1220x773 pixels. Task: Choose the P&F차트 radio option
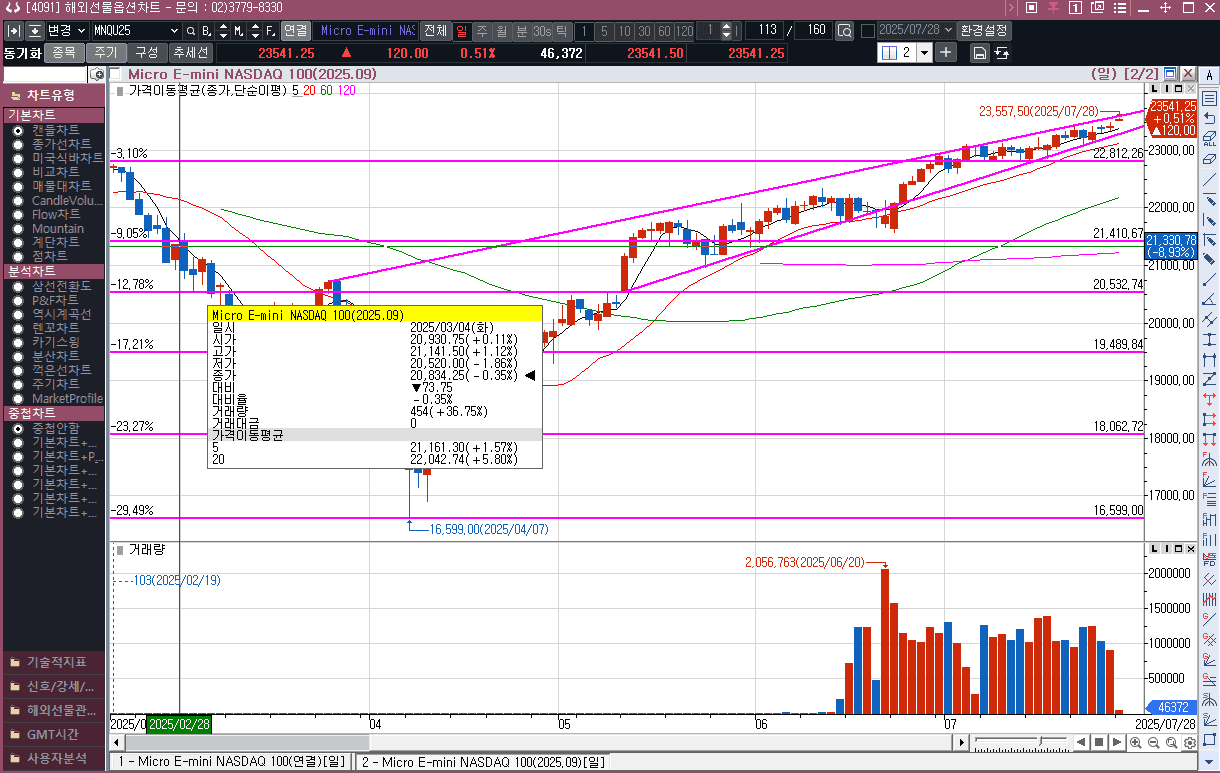18,300
